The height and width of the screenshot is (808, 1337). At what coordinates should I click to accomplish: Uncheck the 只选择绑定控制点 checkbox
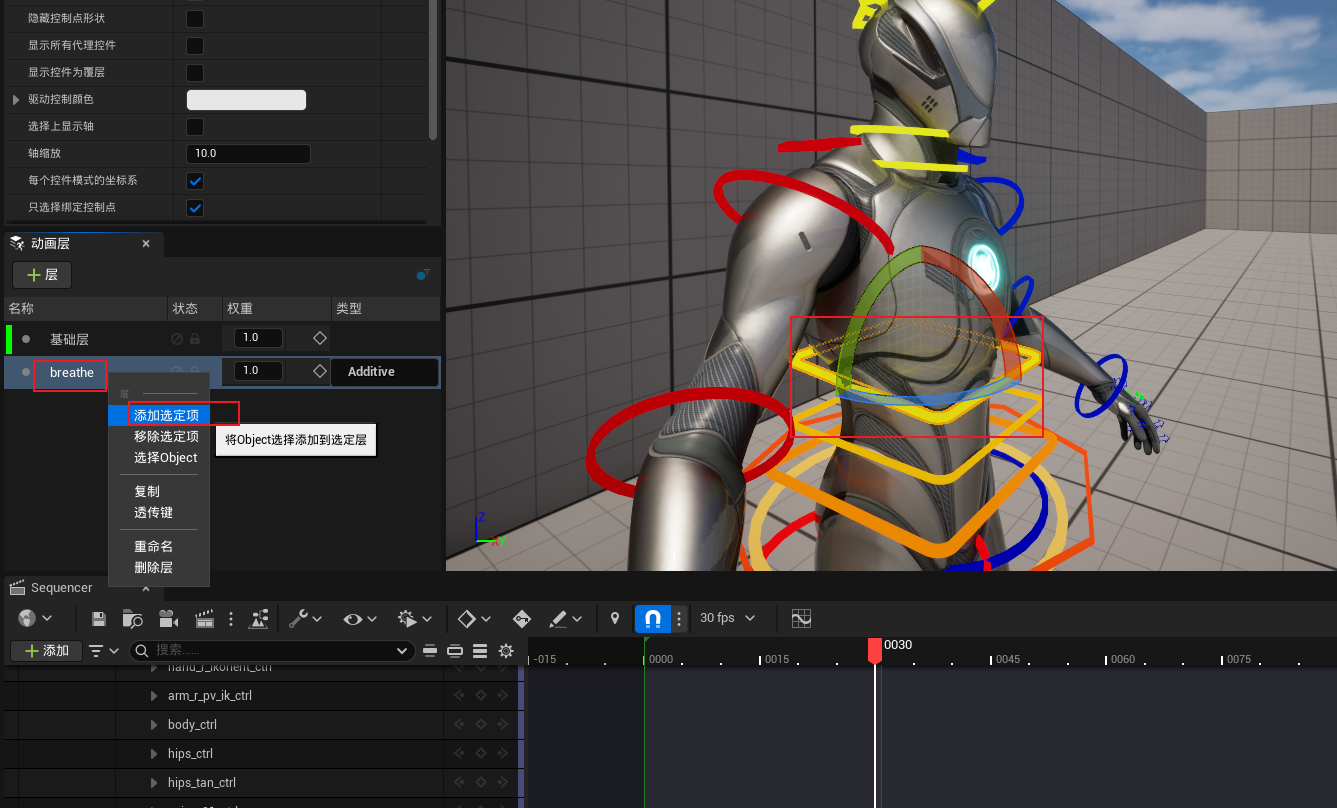click(x=196, y=208)
